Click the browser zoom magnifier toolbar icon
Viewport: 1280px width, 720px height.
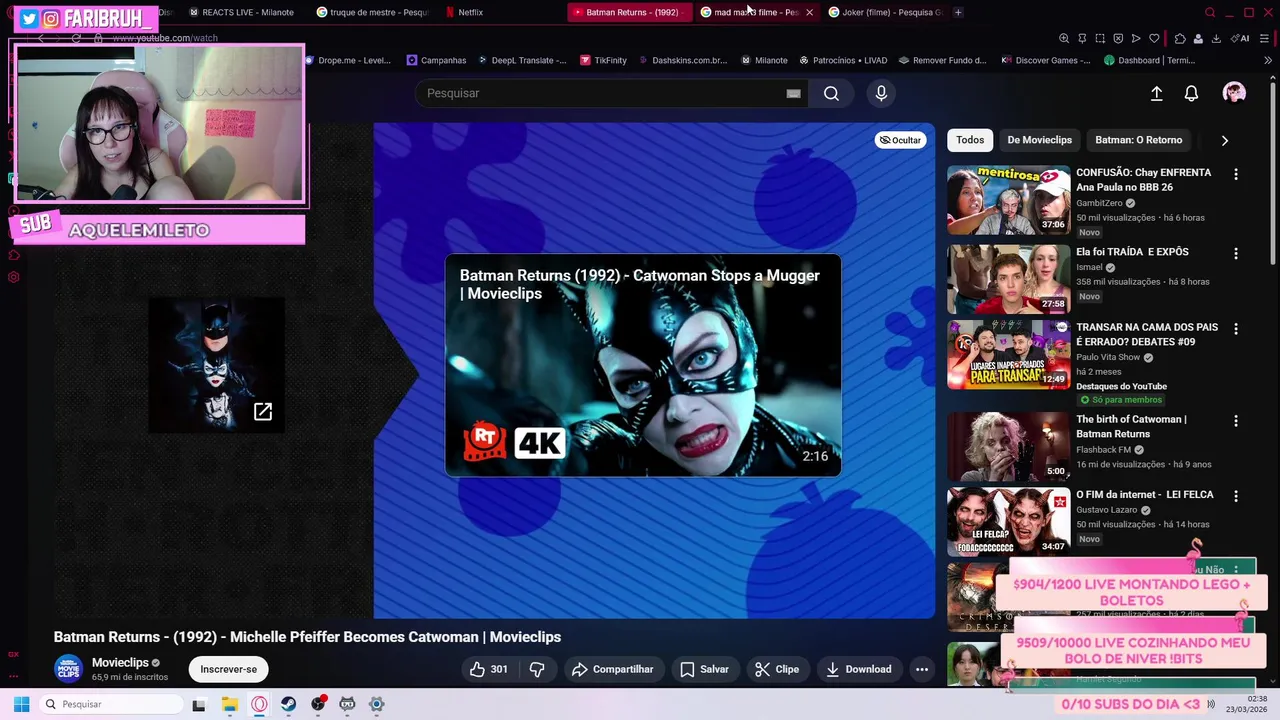[x=1064, y=38]
